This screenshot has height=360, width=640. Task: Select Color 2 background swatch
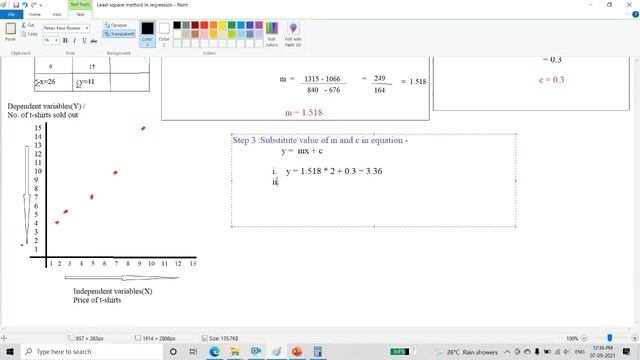(x=164, y=34)
